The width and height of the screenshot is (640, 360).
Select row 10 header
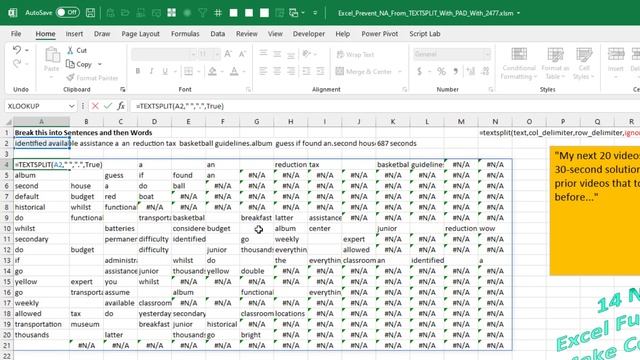(7, 229)
